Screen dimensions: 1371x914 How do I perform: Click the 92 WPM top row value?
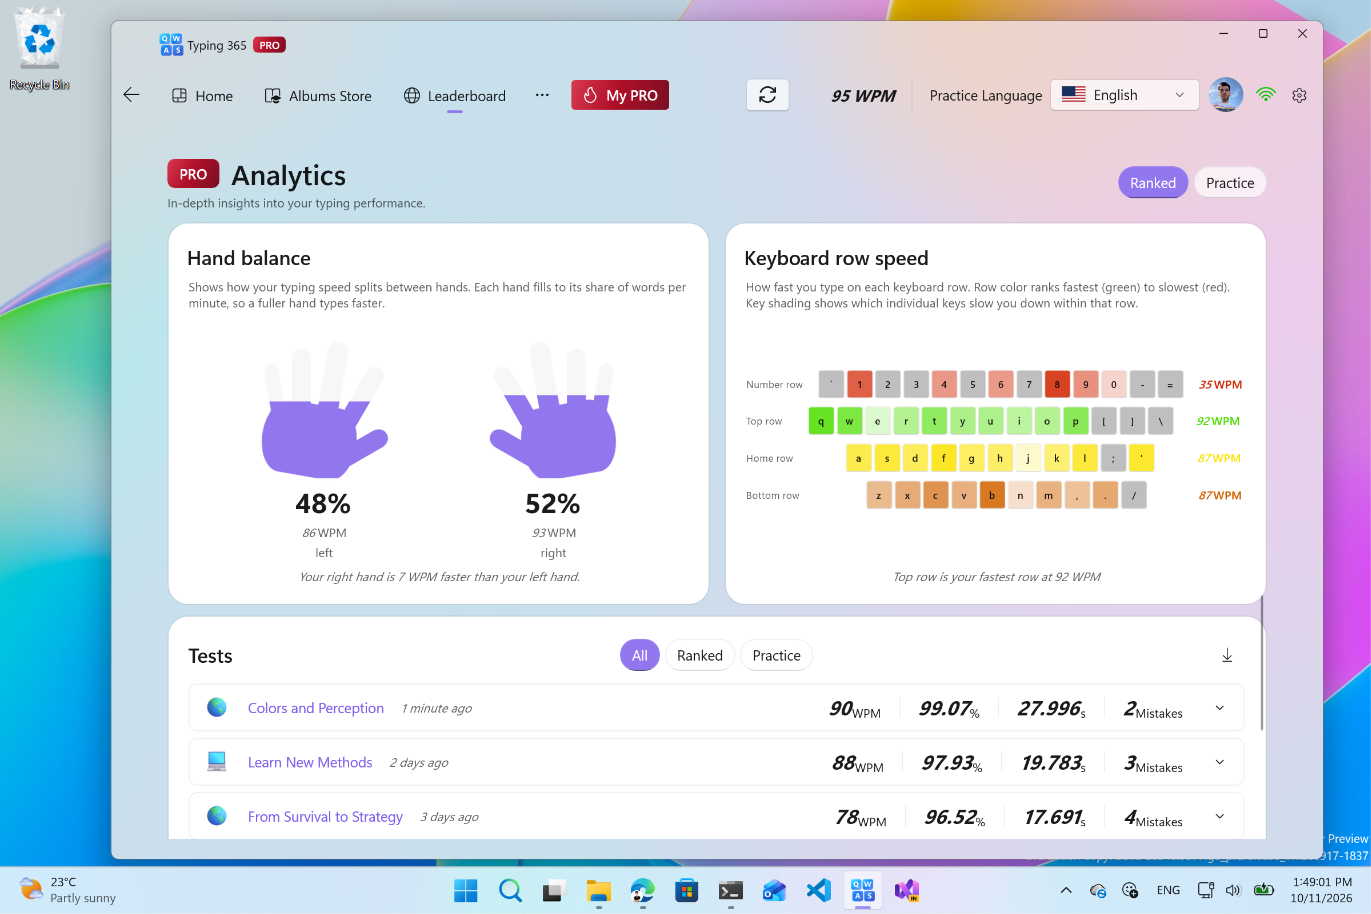pos(1218,422)
